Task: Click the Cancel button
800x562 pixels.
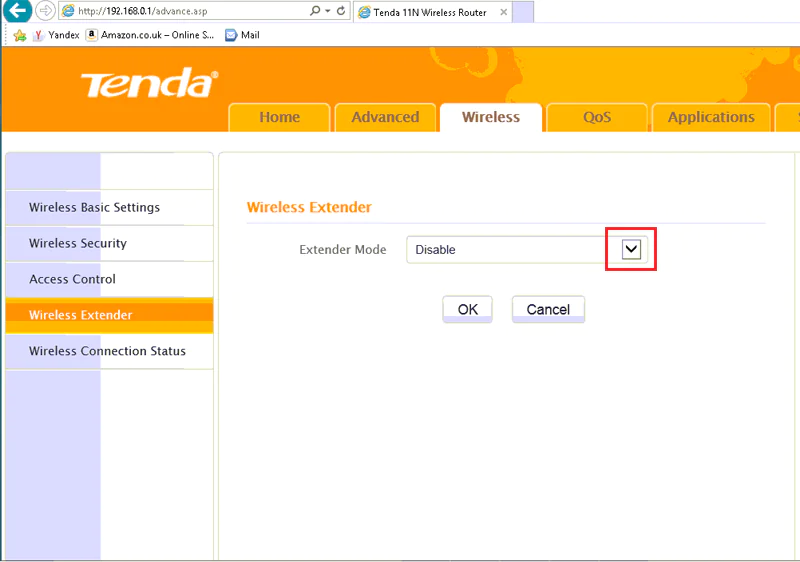Action: pos(548,310)
